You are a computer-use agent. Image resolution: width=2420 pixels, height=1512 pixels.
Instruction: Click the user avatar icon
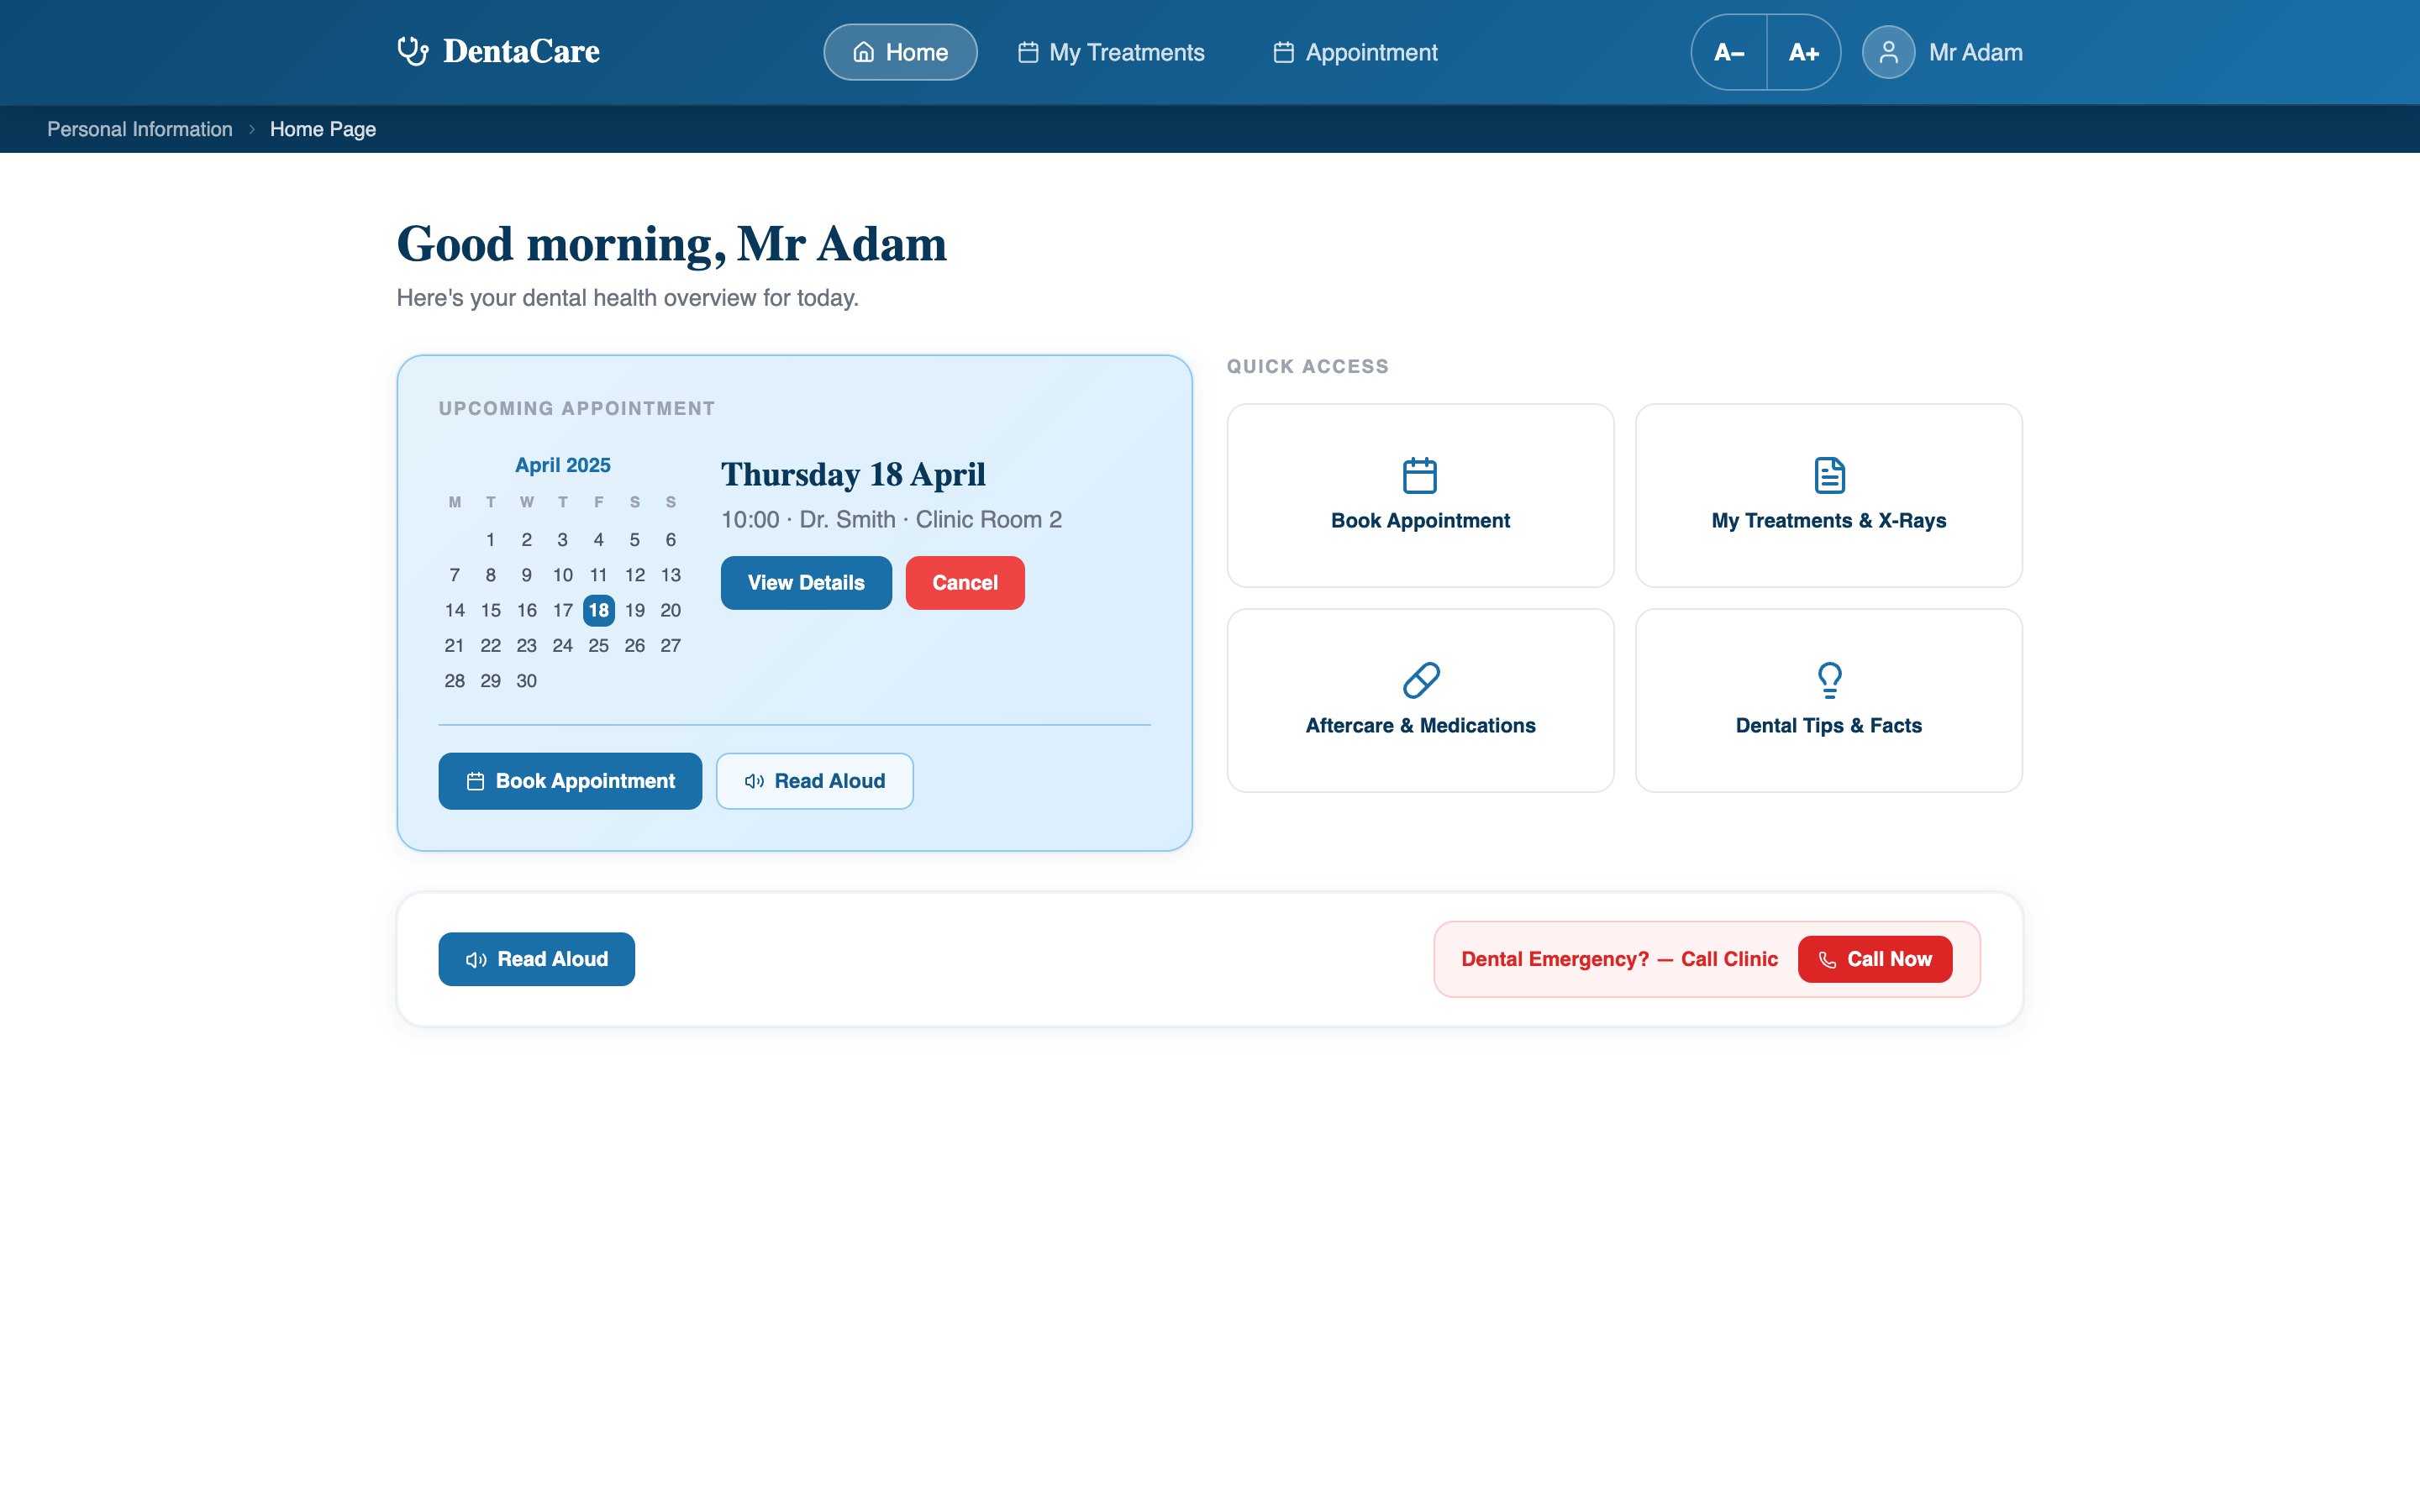tap(1888, 52)
